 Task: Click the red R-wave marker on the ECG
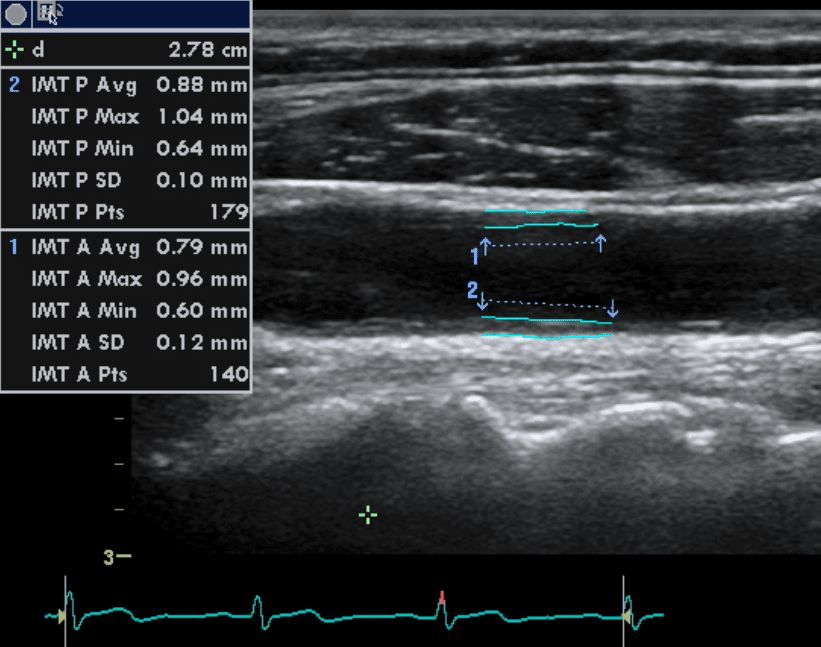[x=442, y=597]
